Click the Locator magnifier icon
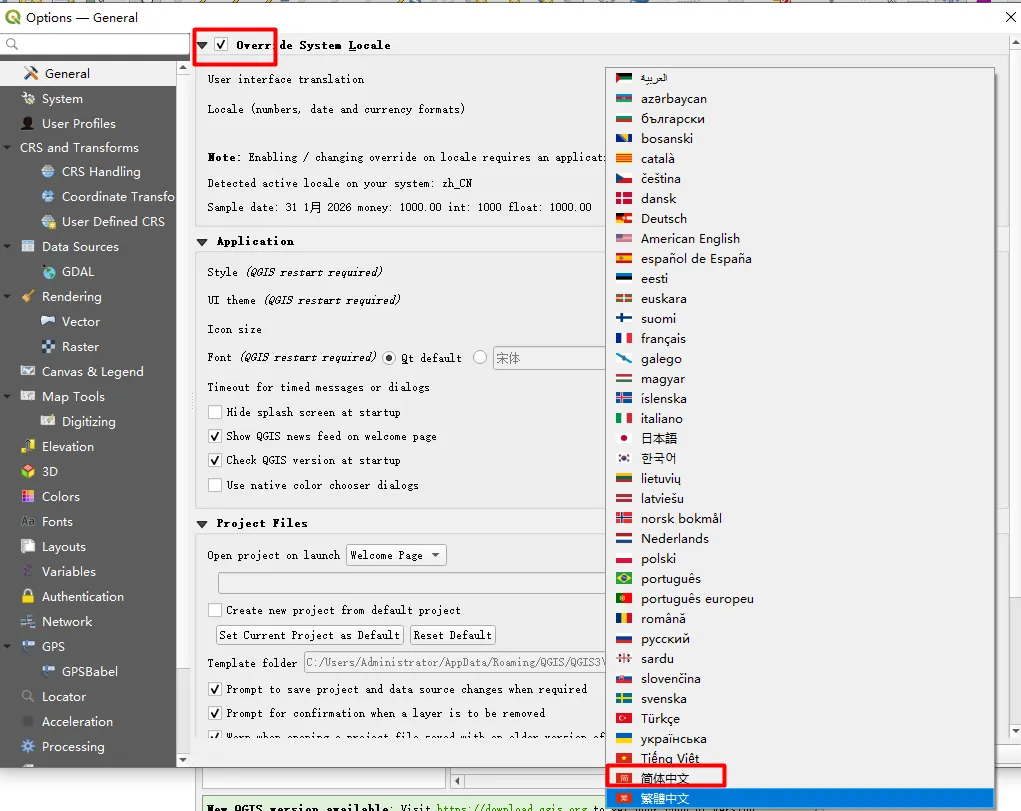1021x811 pixels. click(28, 696)
